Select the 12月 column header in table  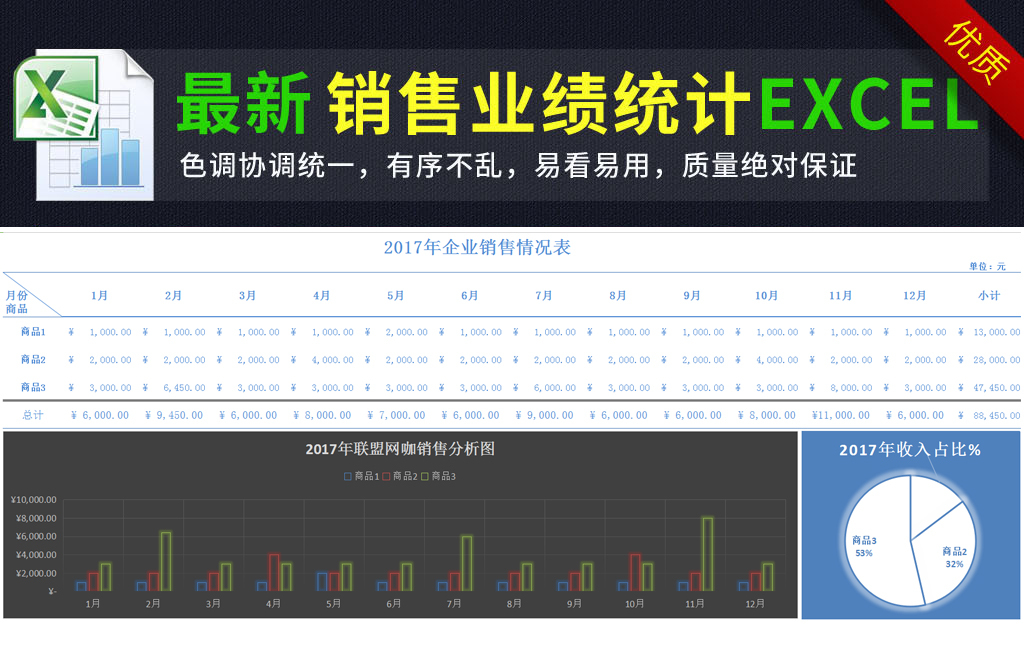click(x=914, y=296)
